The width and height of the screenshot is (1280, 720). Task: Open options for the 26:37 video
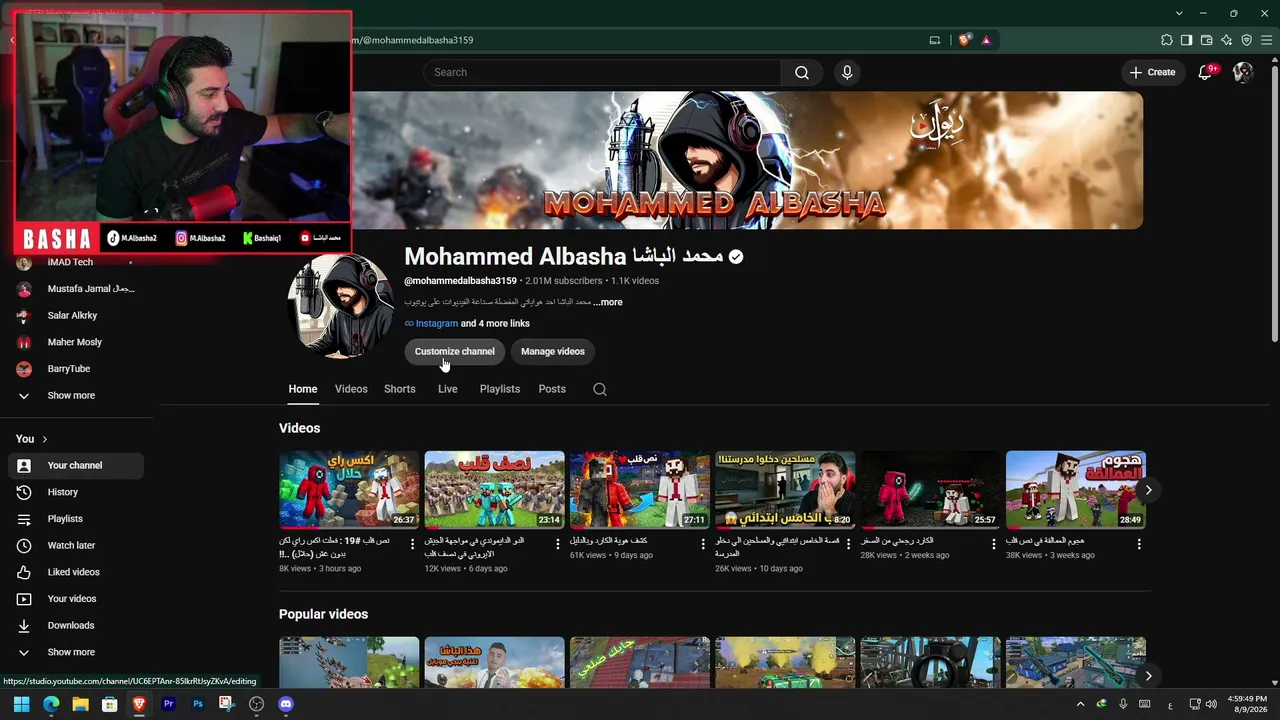(x=412, y=544)
